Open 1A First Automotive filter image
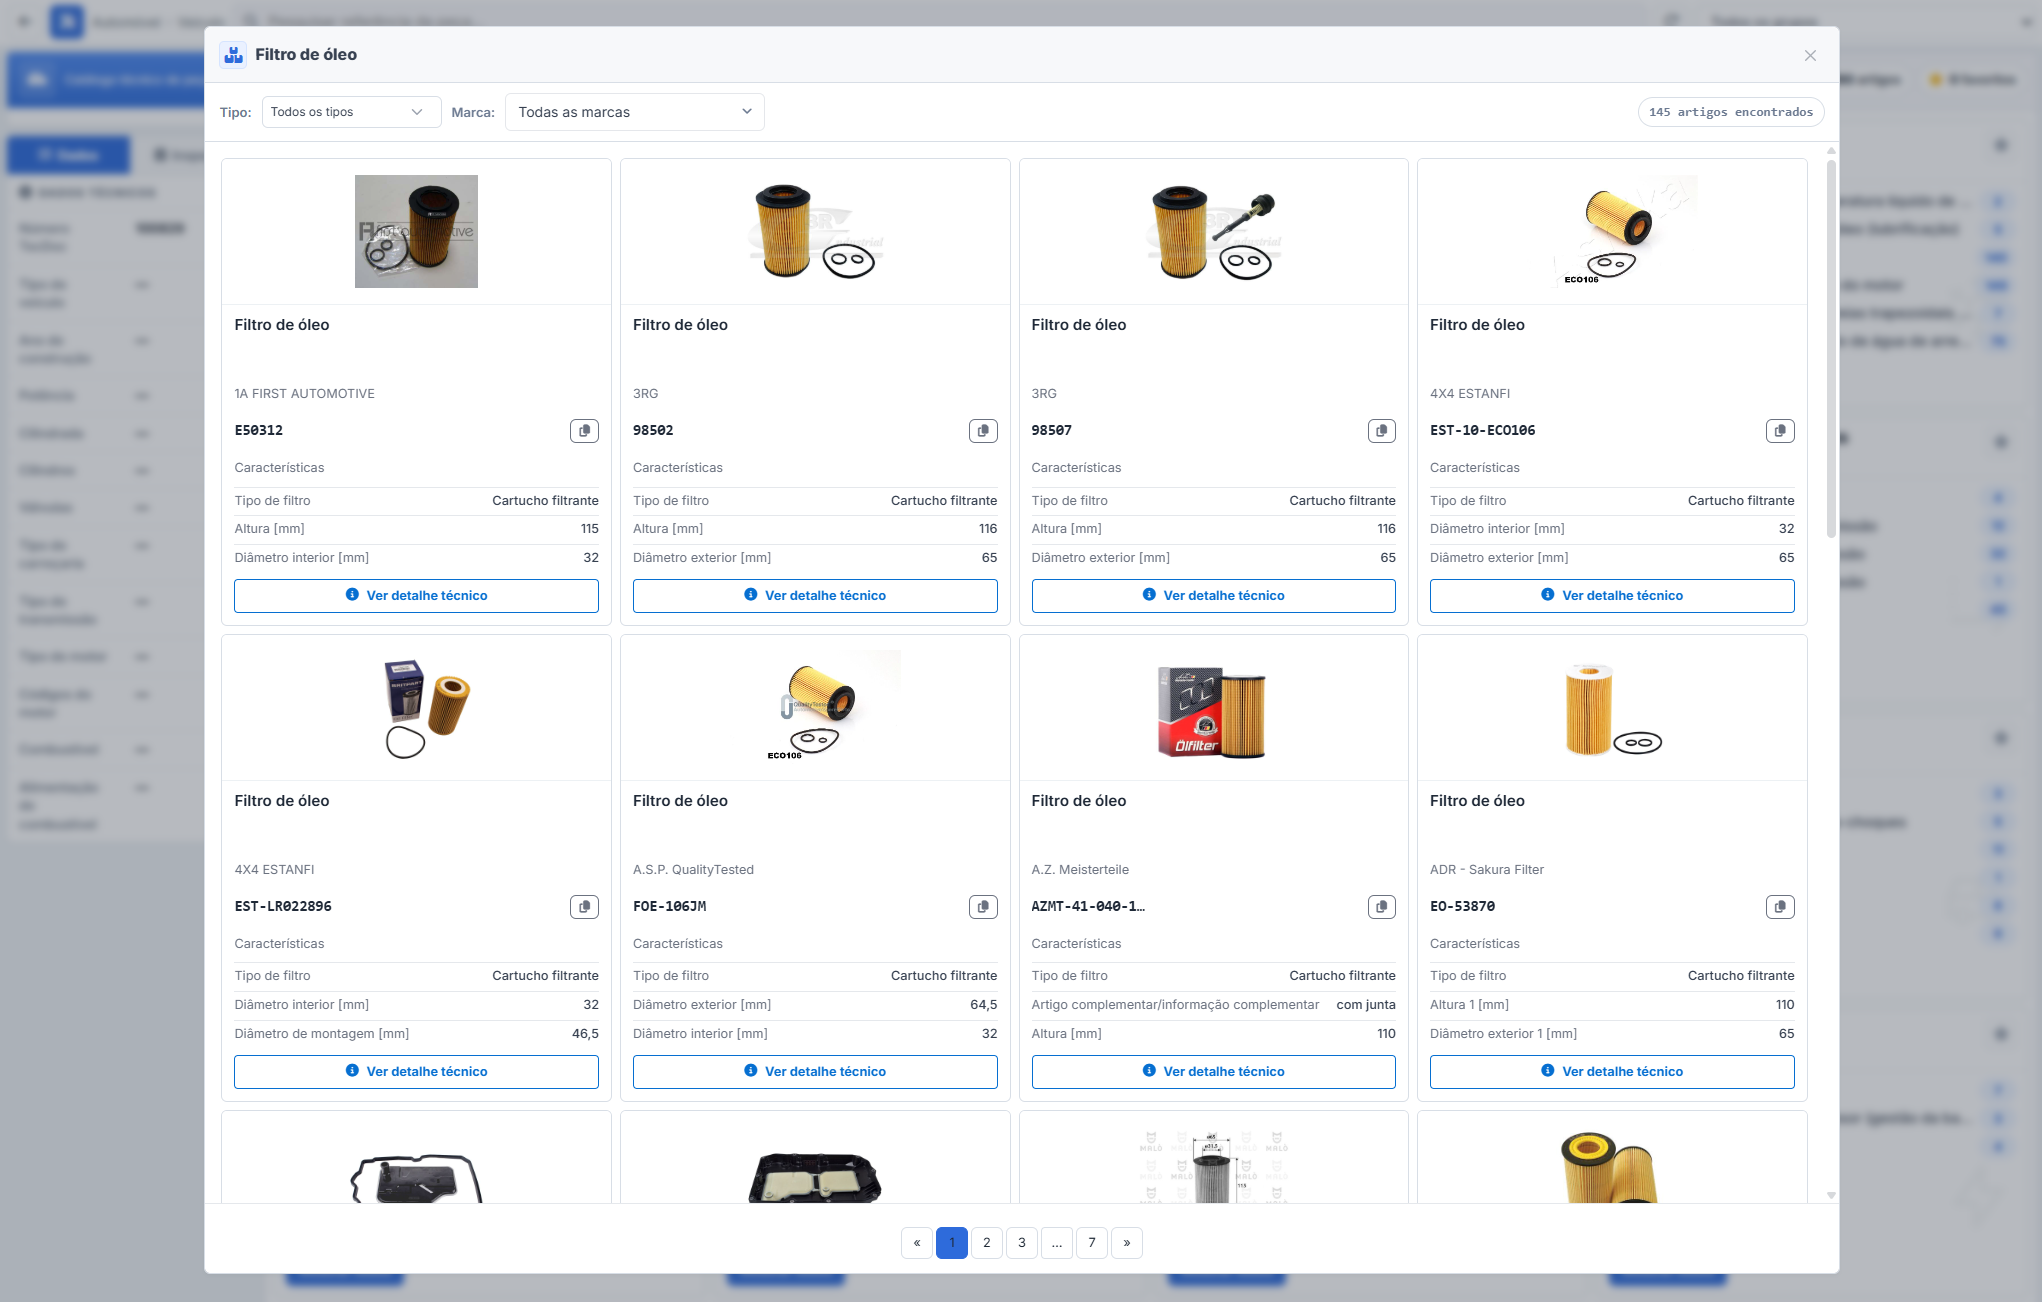Viewport: 2042px width, 1302px height. tap(416, 232)
